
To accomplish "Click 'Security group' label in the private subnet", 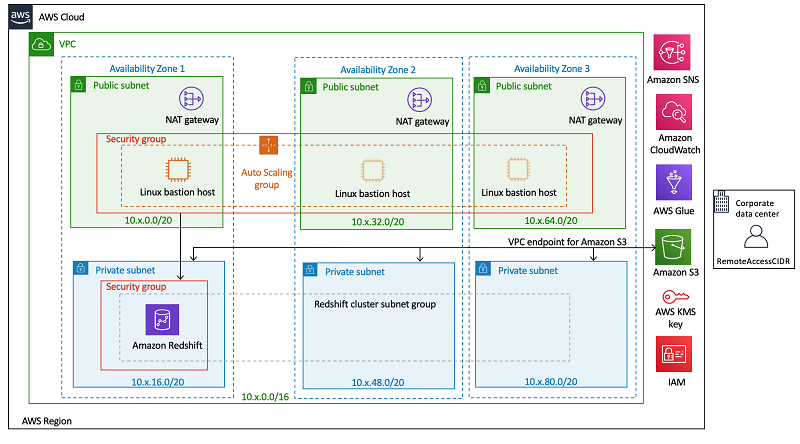I will (x=136, y=287).
